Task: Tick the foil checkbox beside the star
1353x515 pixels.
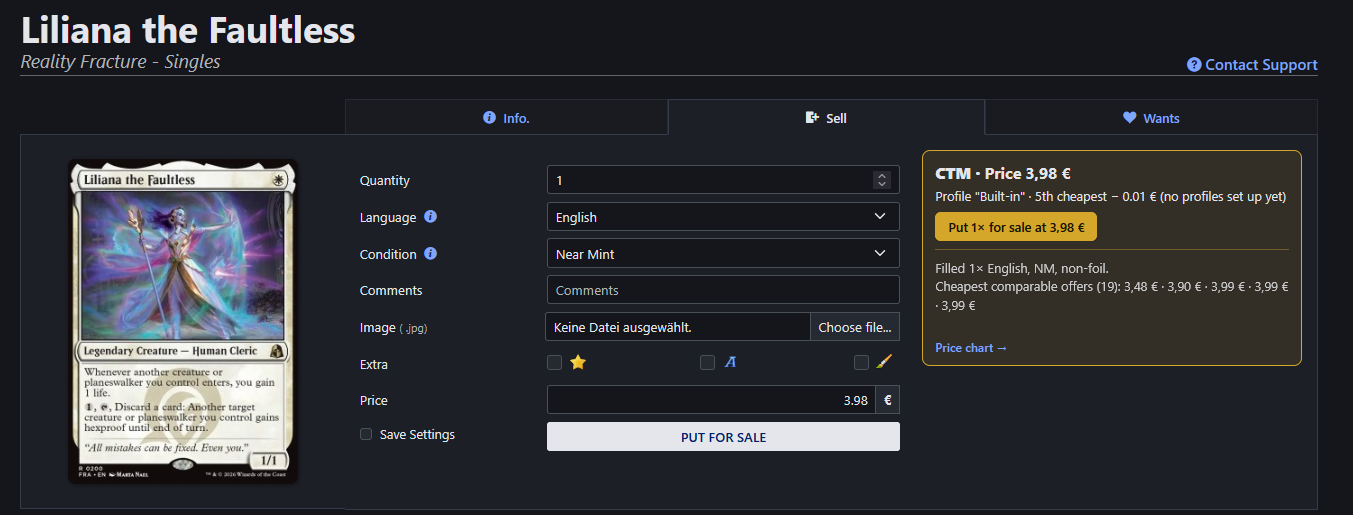Action: [554, 363]
